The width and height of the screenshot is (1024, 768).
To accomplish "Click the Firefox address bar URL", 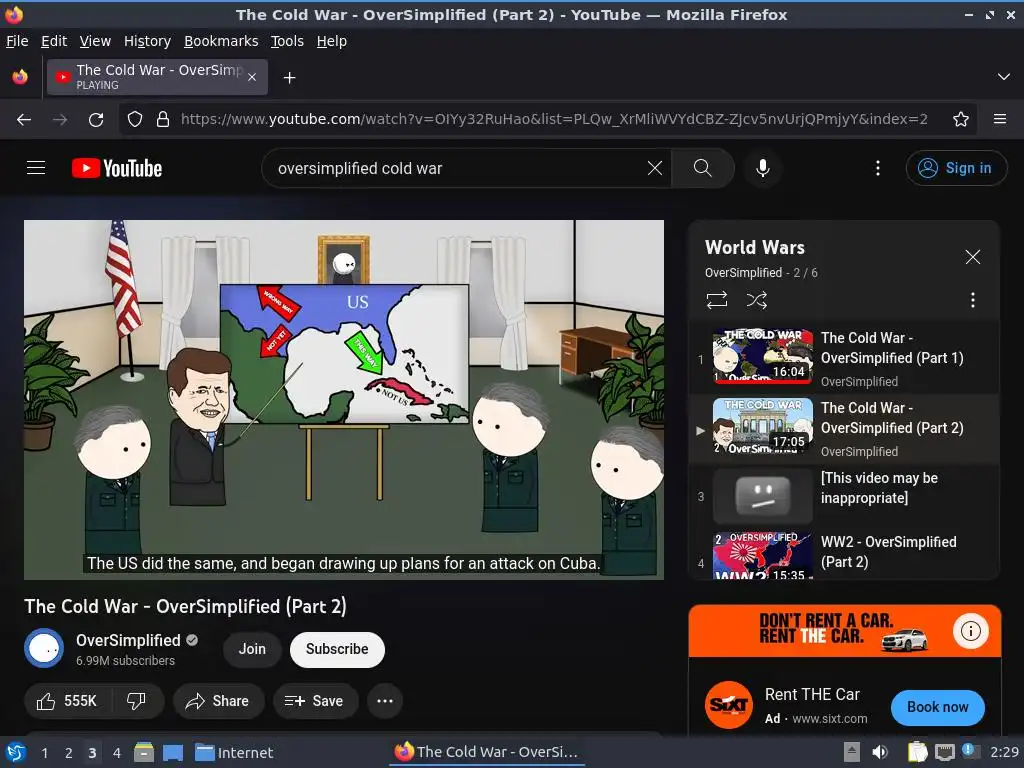I will click(x=554, y=119).
